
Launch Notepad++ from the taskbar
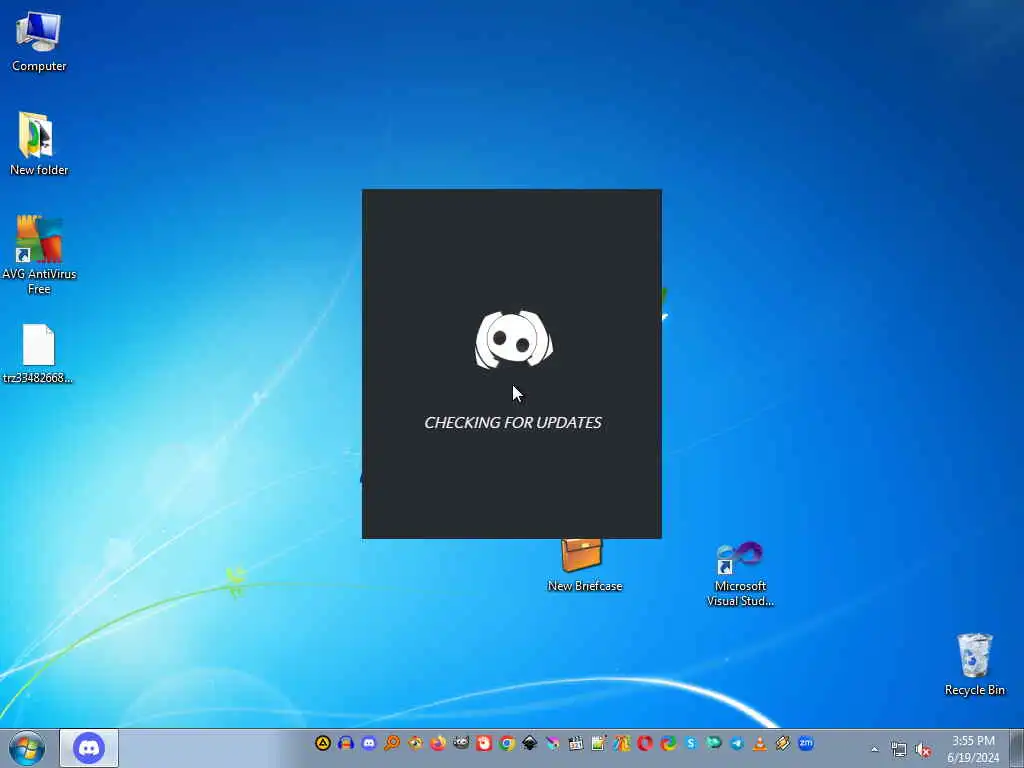coord(598,743)
